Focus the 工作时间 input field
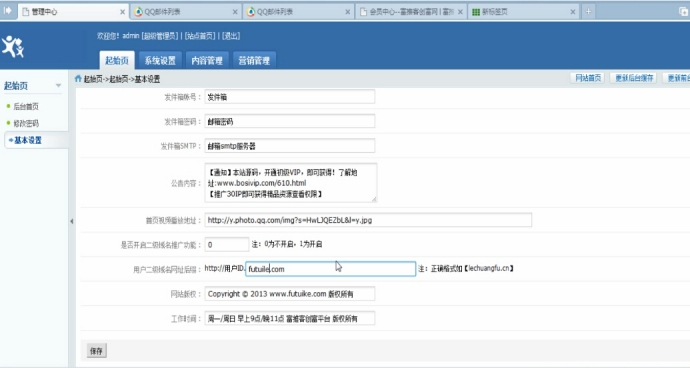690x368 pixels. pyautogui.click(x=290, y=318)
